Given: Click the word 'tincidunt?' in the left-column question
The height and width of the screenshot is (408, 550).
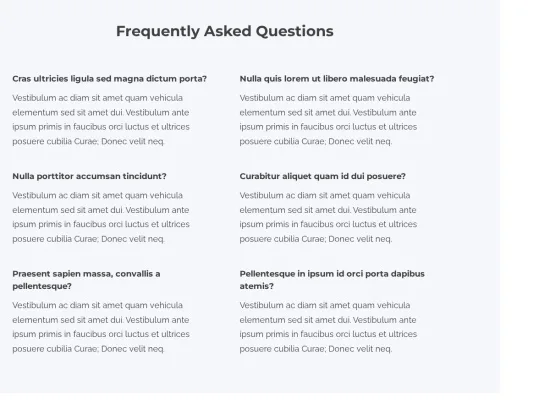Looking at the screenshot, I should coord(145,176).
